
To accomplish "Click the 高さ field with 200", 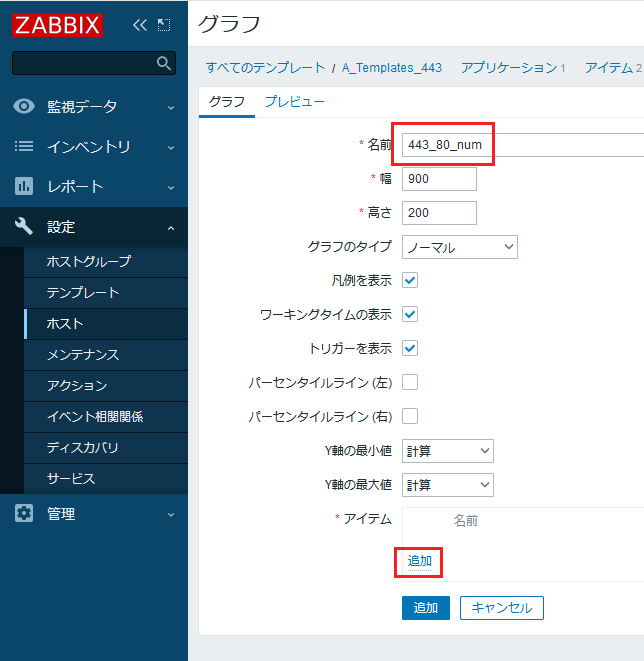I will tap(439, 213).
